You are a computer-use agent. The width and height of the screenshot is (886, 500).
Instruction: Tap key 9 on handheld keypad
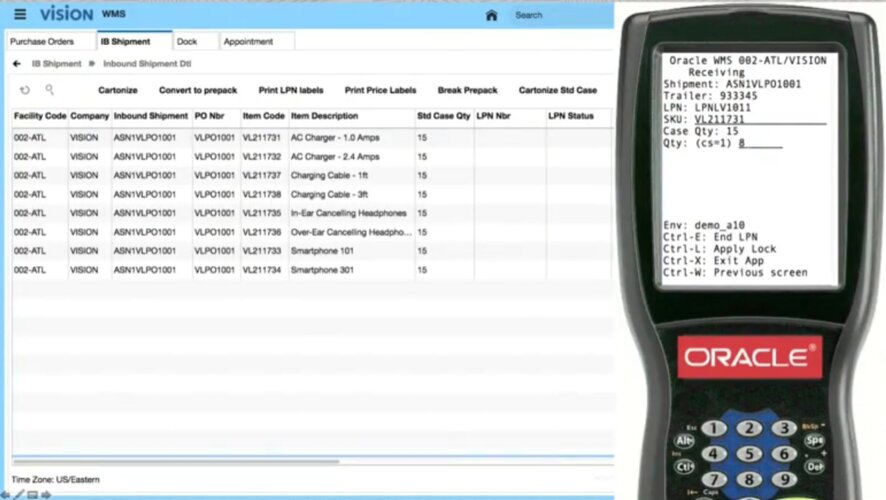click(784, 480)
